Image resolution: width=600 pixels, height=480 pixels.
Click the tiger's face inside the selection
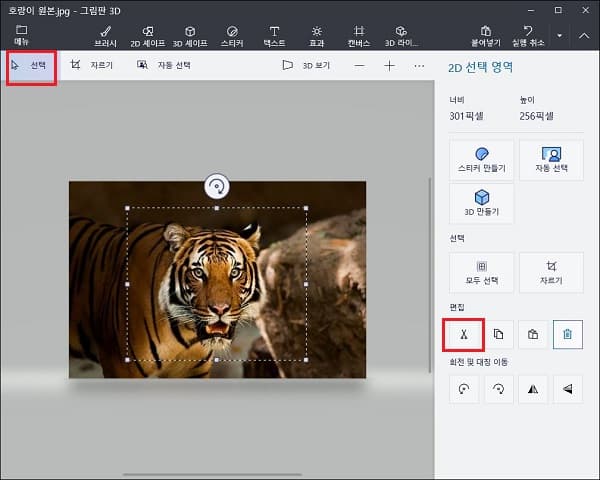click(x=216, y=283)
